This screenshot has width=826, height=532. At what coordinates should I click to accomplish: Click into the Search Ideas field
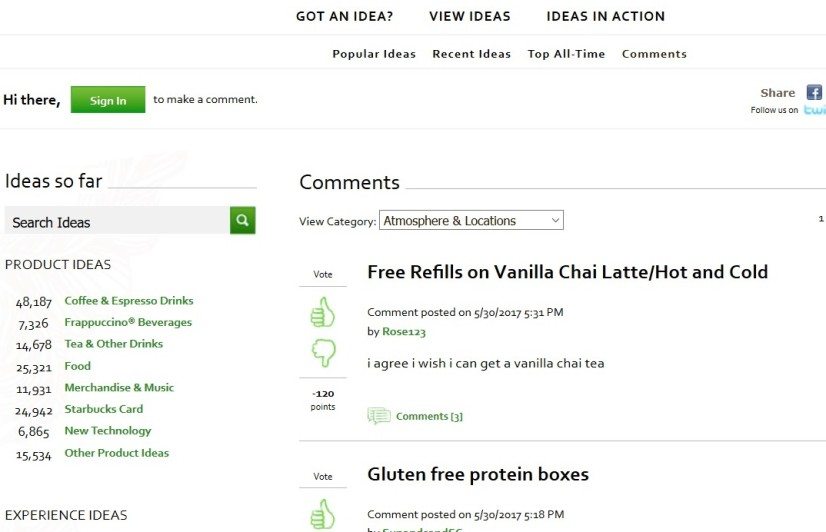(x=117, y=221)
